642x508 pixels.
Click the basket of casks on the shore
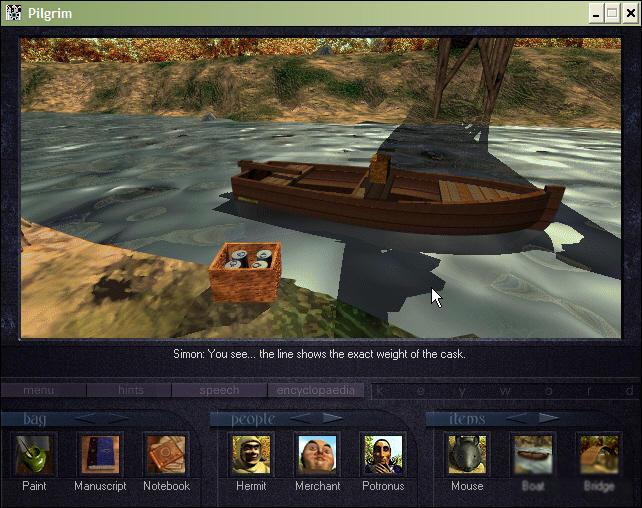[x=245, y=272]
